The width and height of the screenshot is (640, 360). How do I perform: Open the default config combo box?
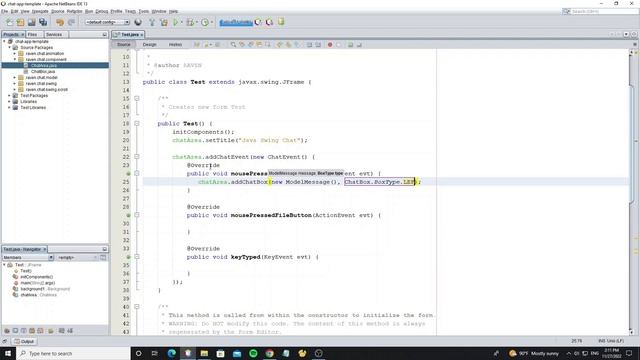tap(107, 22)
